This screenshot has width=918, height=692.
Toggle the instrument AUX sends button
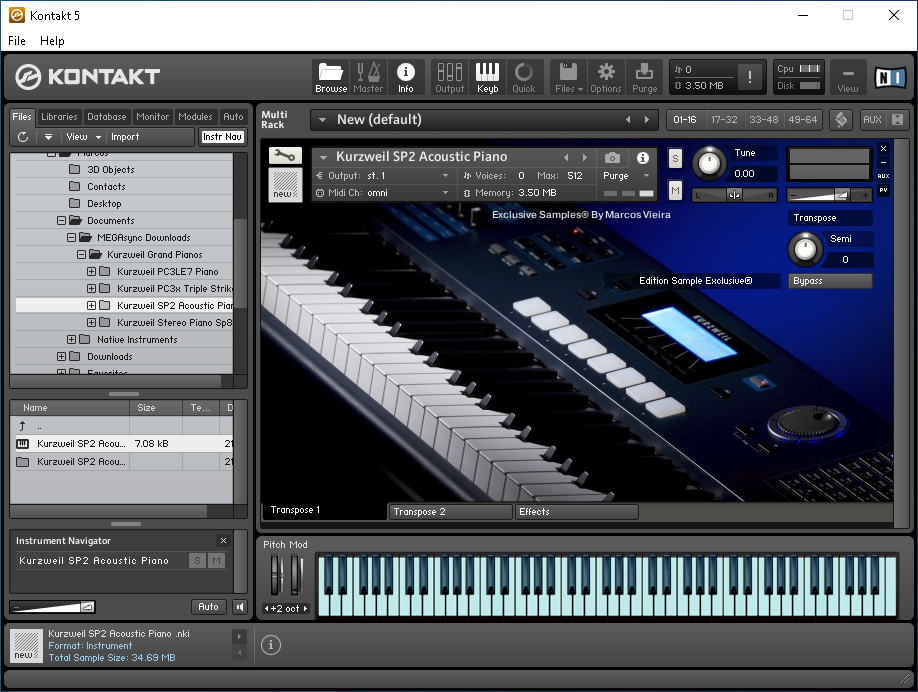[x=883, y=176]
